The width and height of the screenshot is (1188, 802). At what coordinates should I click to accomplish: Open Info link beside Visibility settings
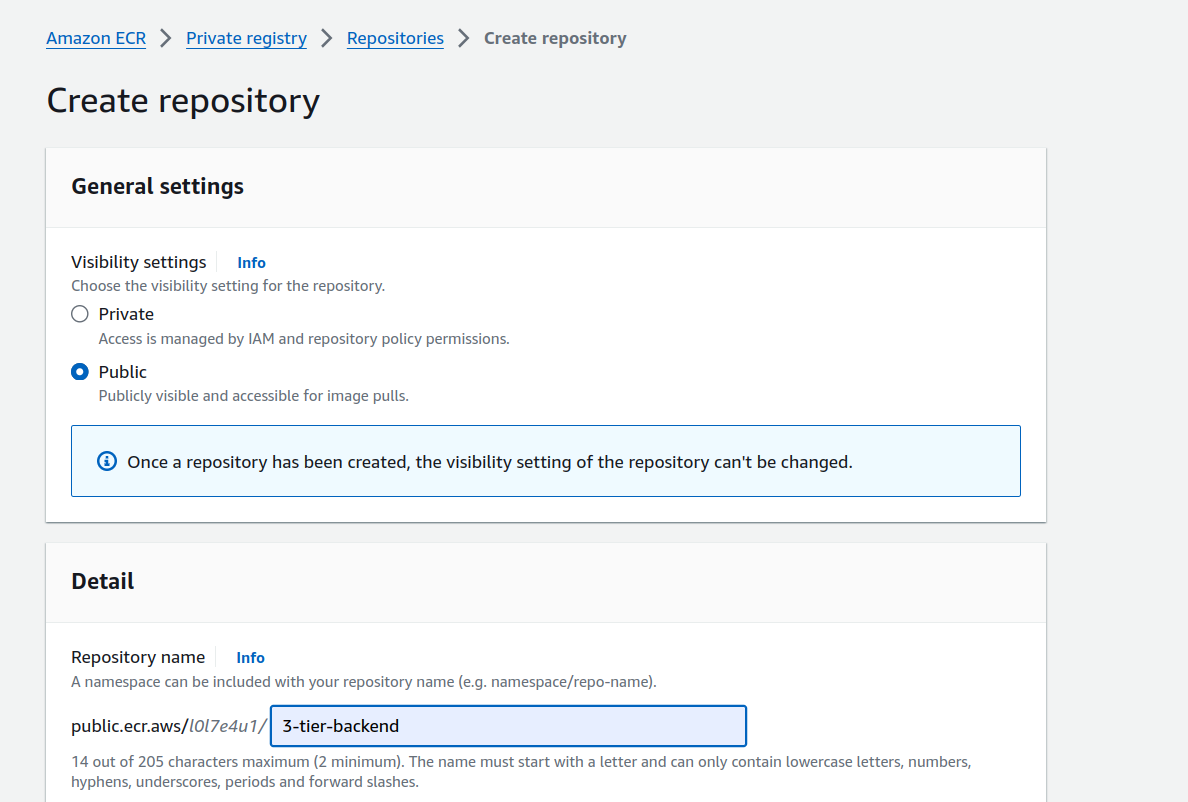coord(251,263)
